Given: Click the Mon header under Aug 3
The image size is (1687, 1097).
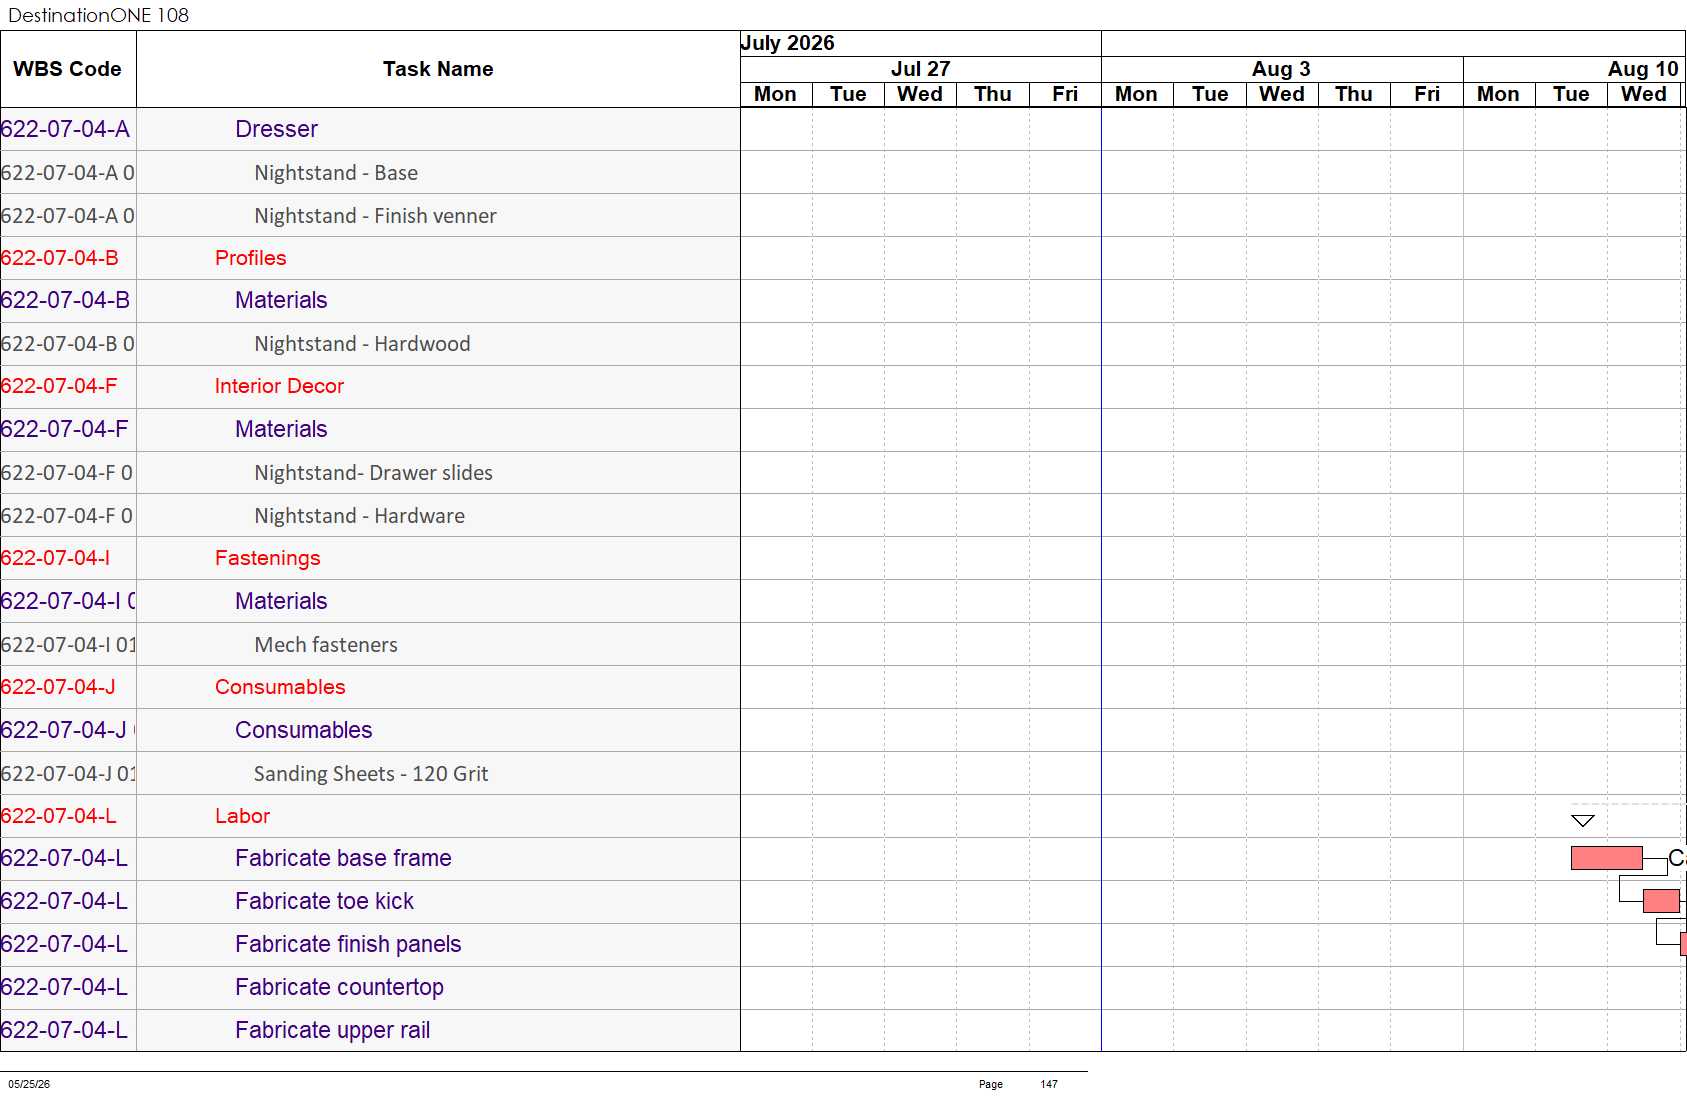Looking at the screenshot, I should 1136,94.
